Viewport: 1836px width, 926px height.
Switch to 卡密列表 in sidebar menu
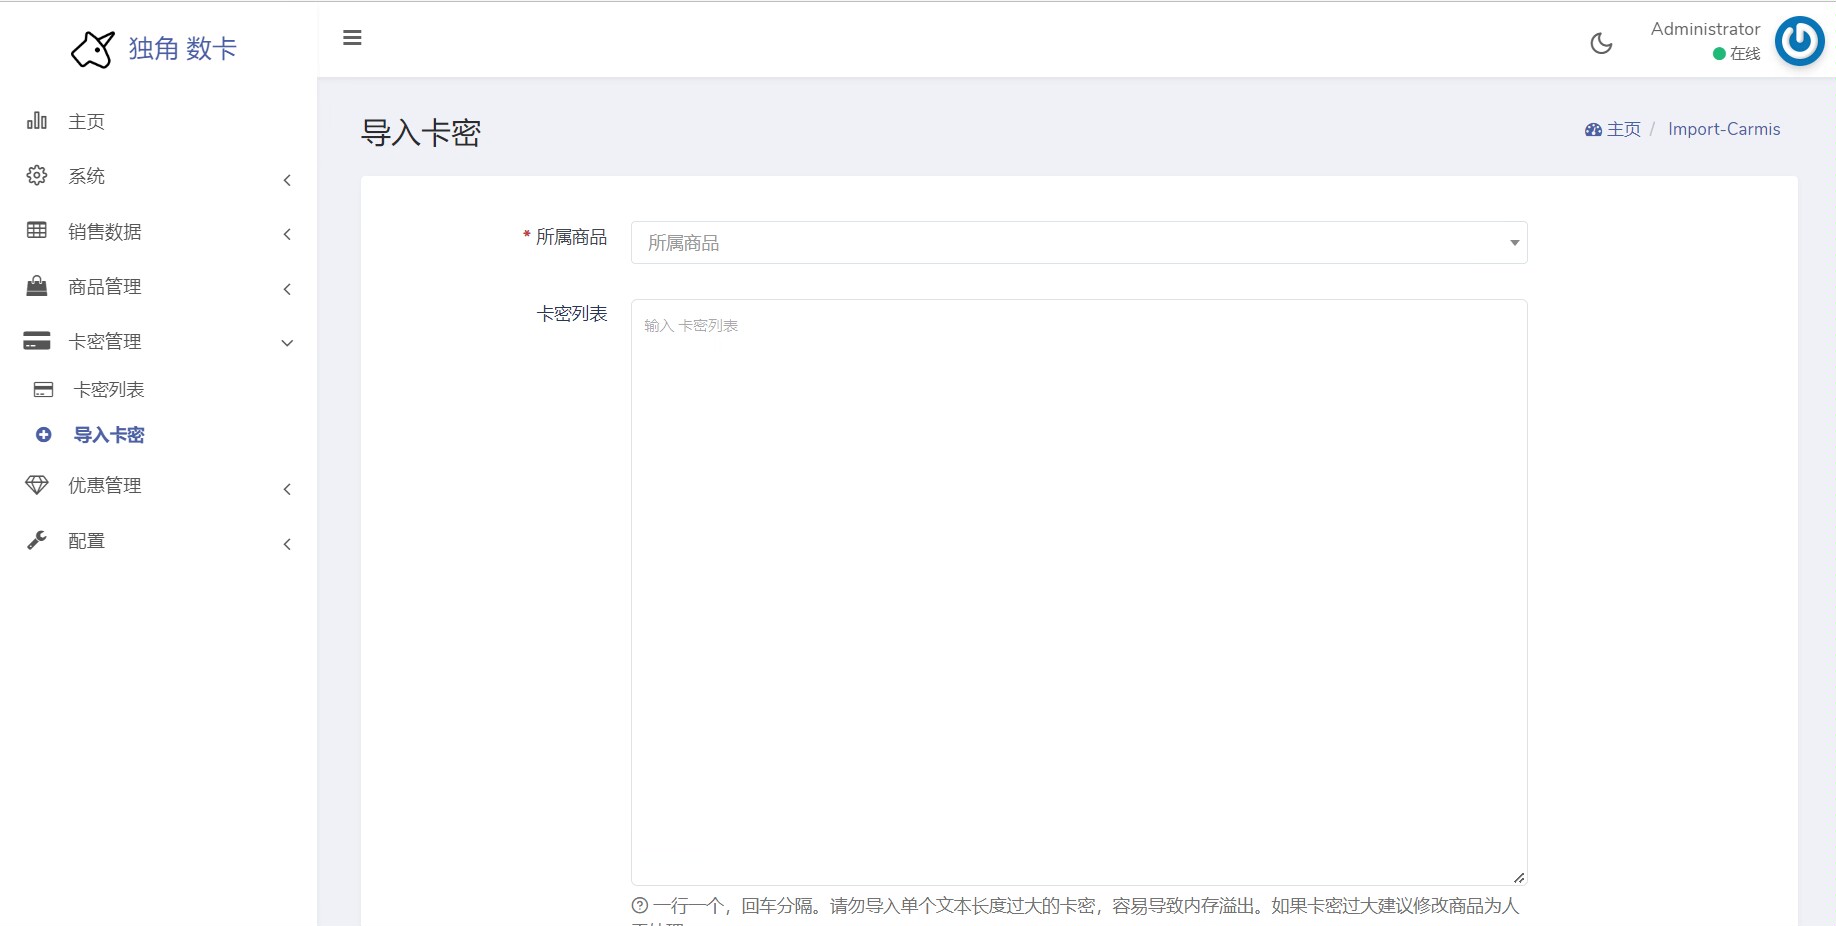[110, 389]
